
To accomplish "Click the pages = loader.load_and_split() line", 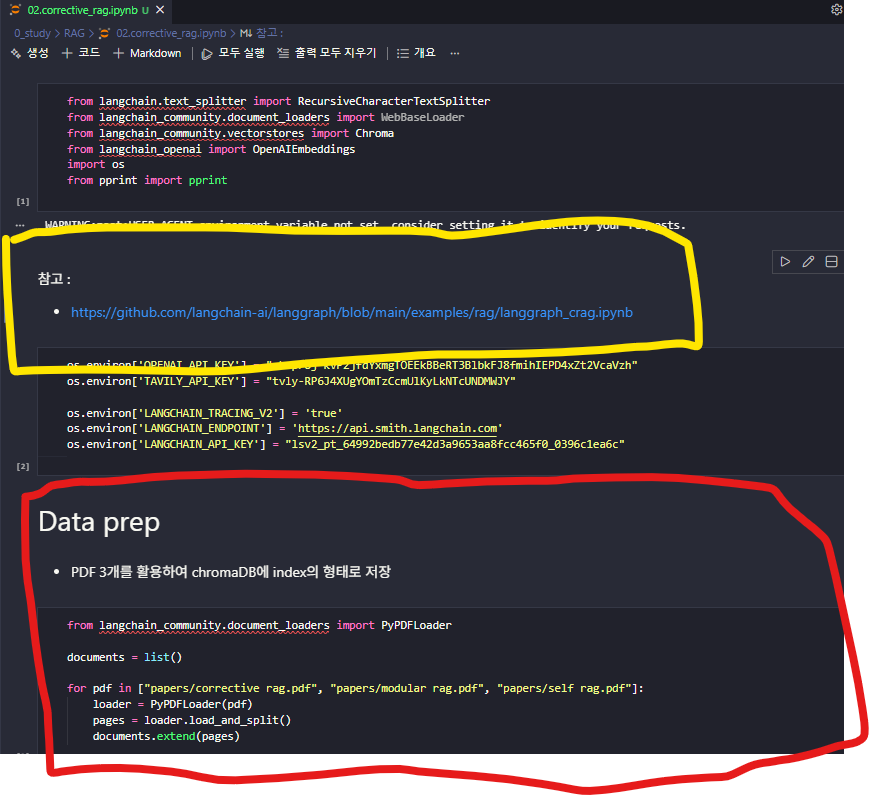I will click(191, 720).
